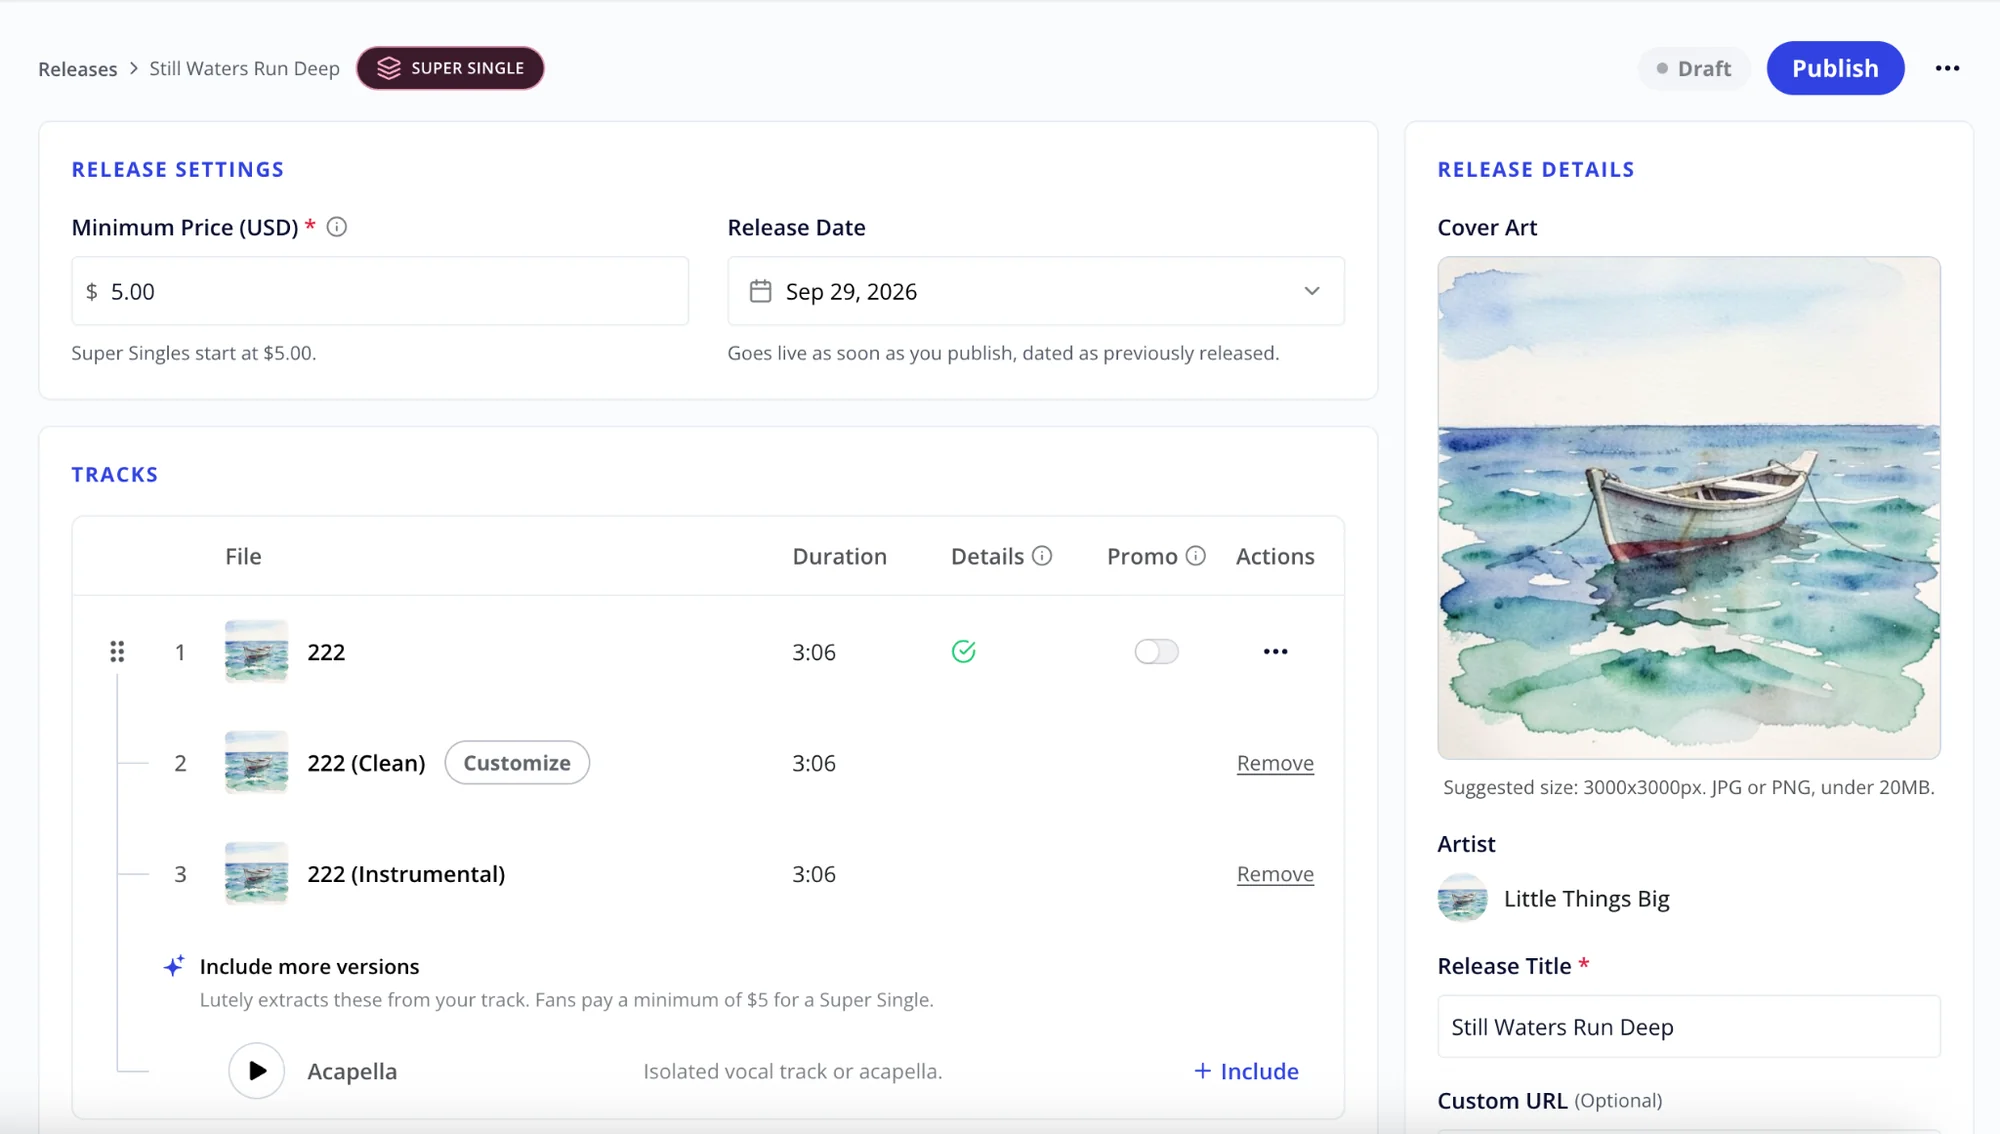The width and height of the screenshot is (2000, 1134).
Task: Go to Releases in the breadcrumb
Action: 78,69
